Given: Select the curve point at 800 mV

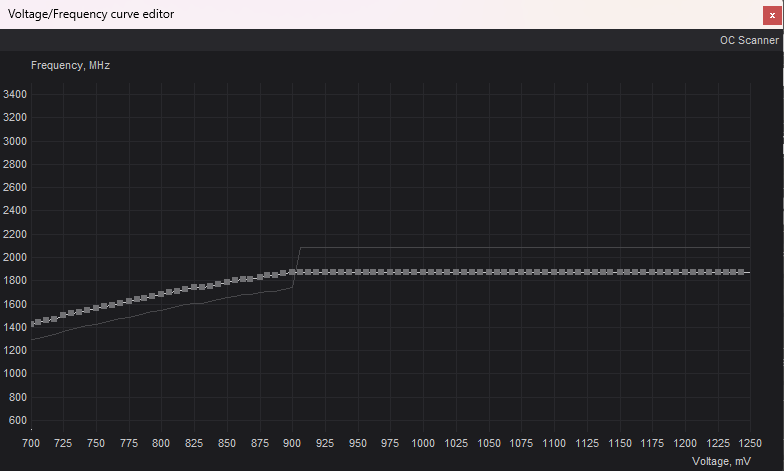Looking at the screenshot, I should click(x=162, y=295).
